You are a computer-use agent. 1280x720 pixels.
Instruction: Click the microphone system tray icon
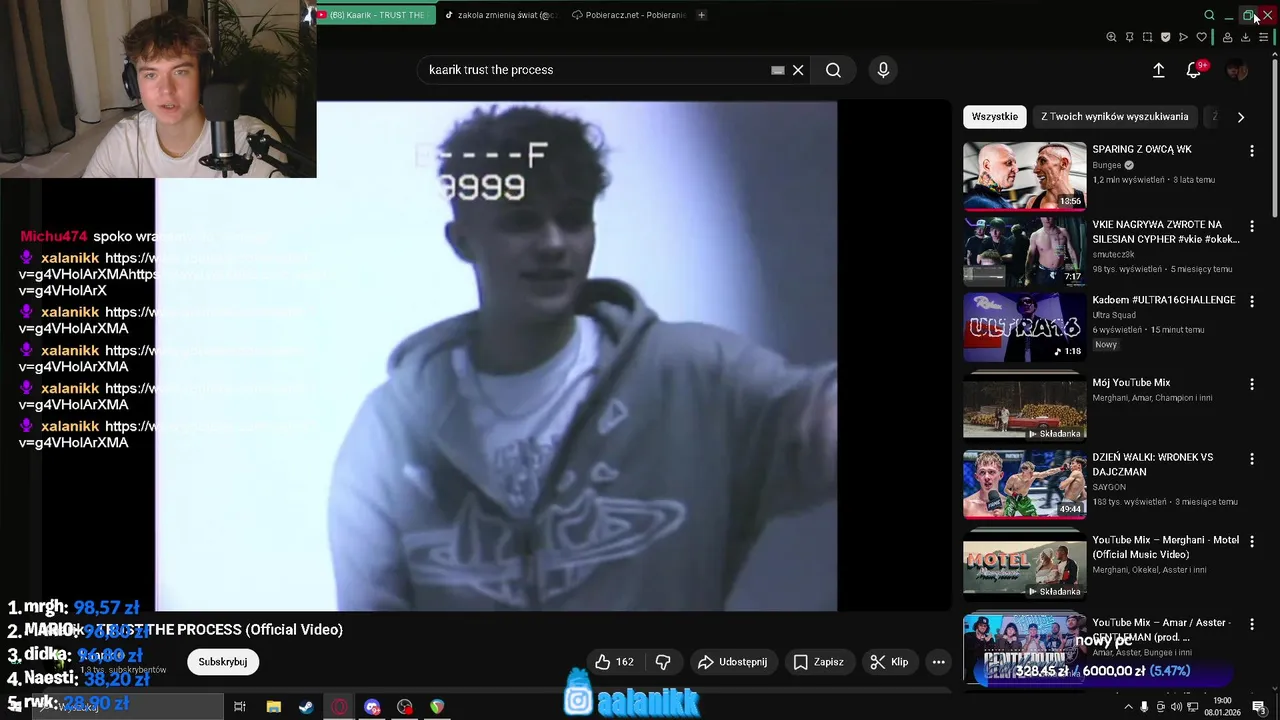pyautogui.click(x=1145, y=707)
